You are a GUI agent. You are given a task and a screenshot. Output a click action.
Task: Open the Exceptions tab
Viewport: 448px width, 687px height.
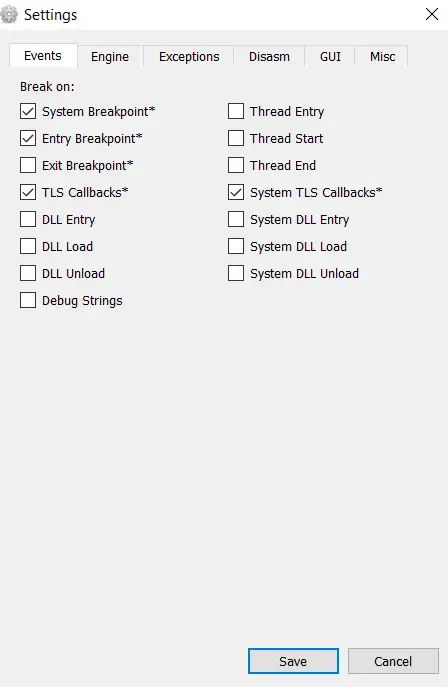(x=189, y=57)
